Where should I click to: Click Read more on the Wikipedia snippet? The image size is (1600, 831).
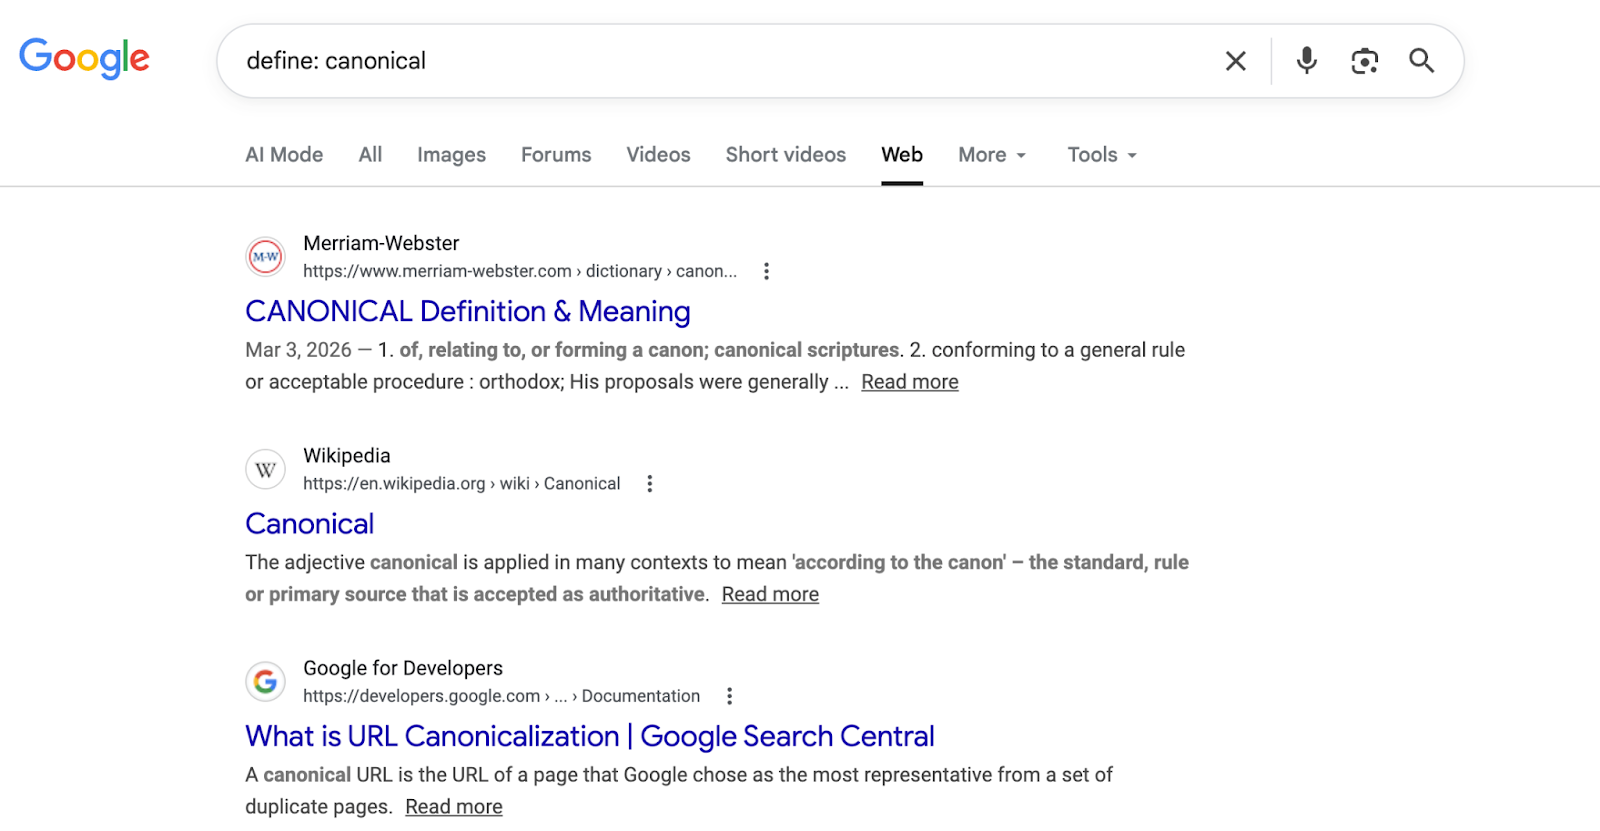pyautogui.click(x=770, y=595)
